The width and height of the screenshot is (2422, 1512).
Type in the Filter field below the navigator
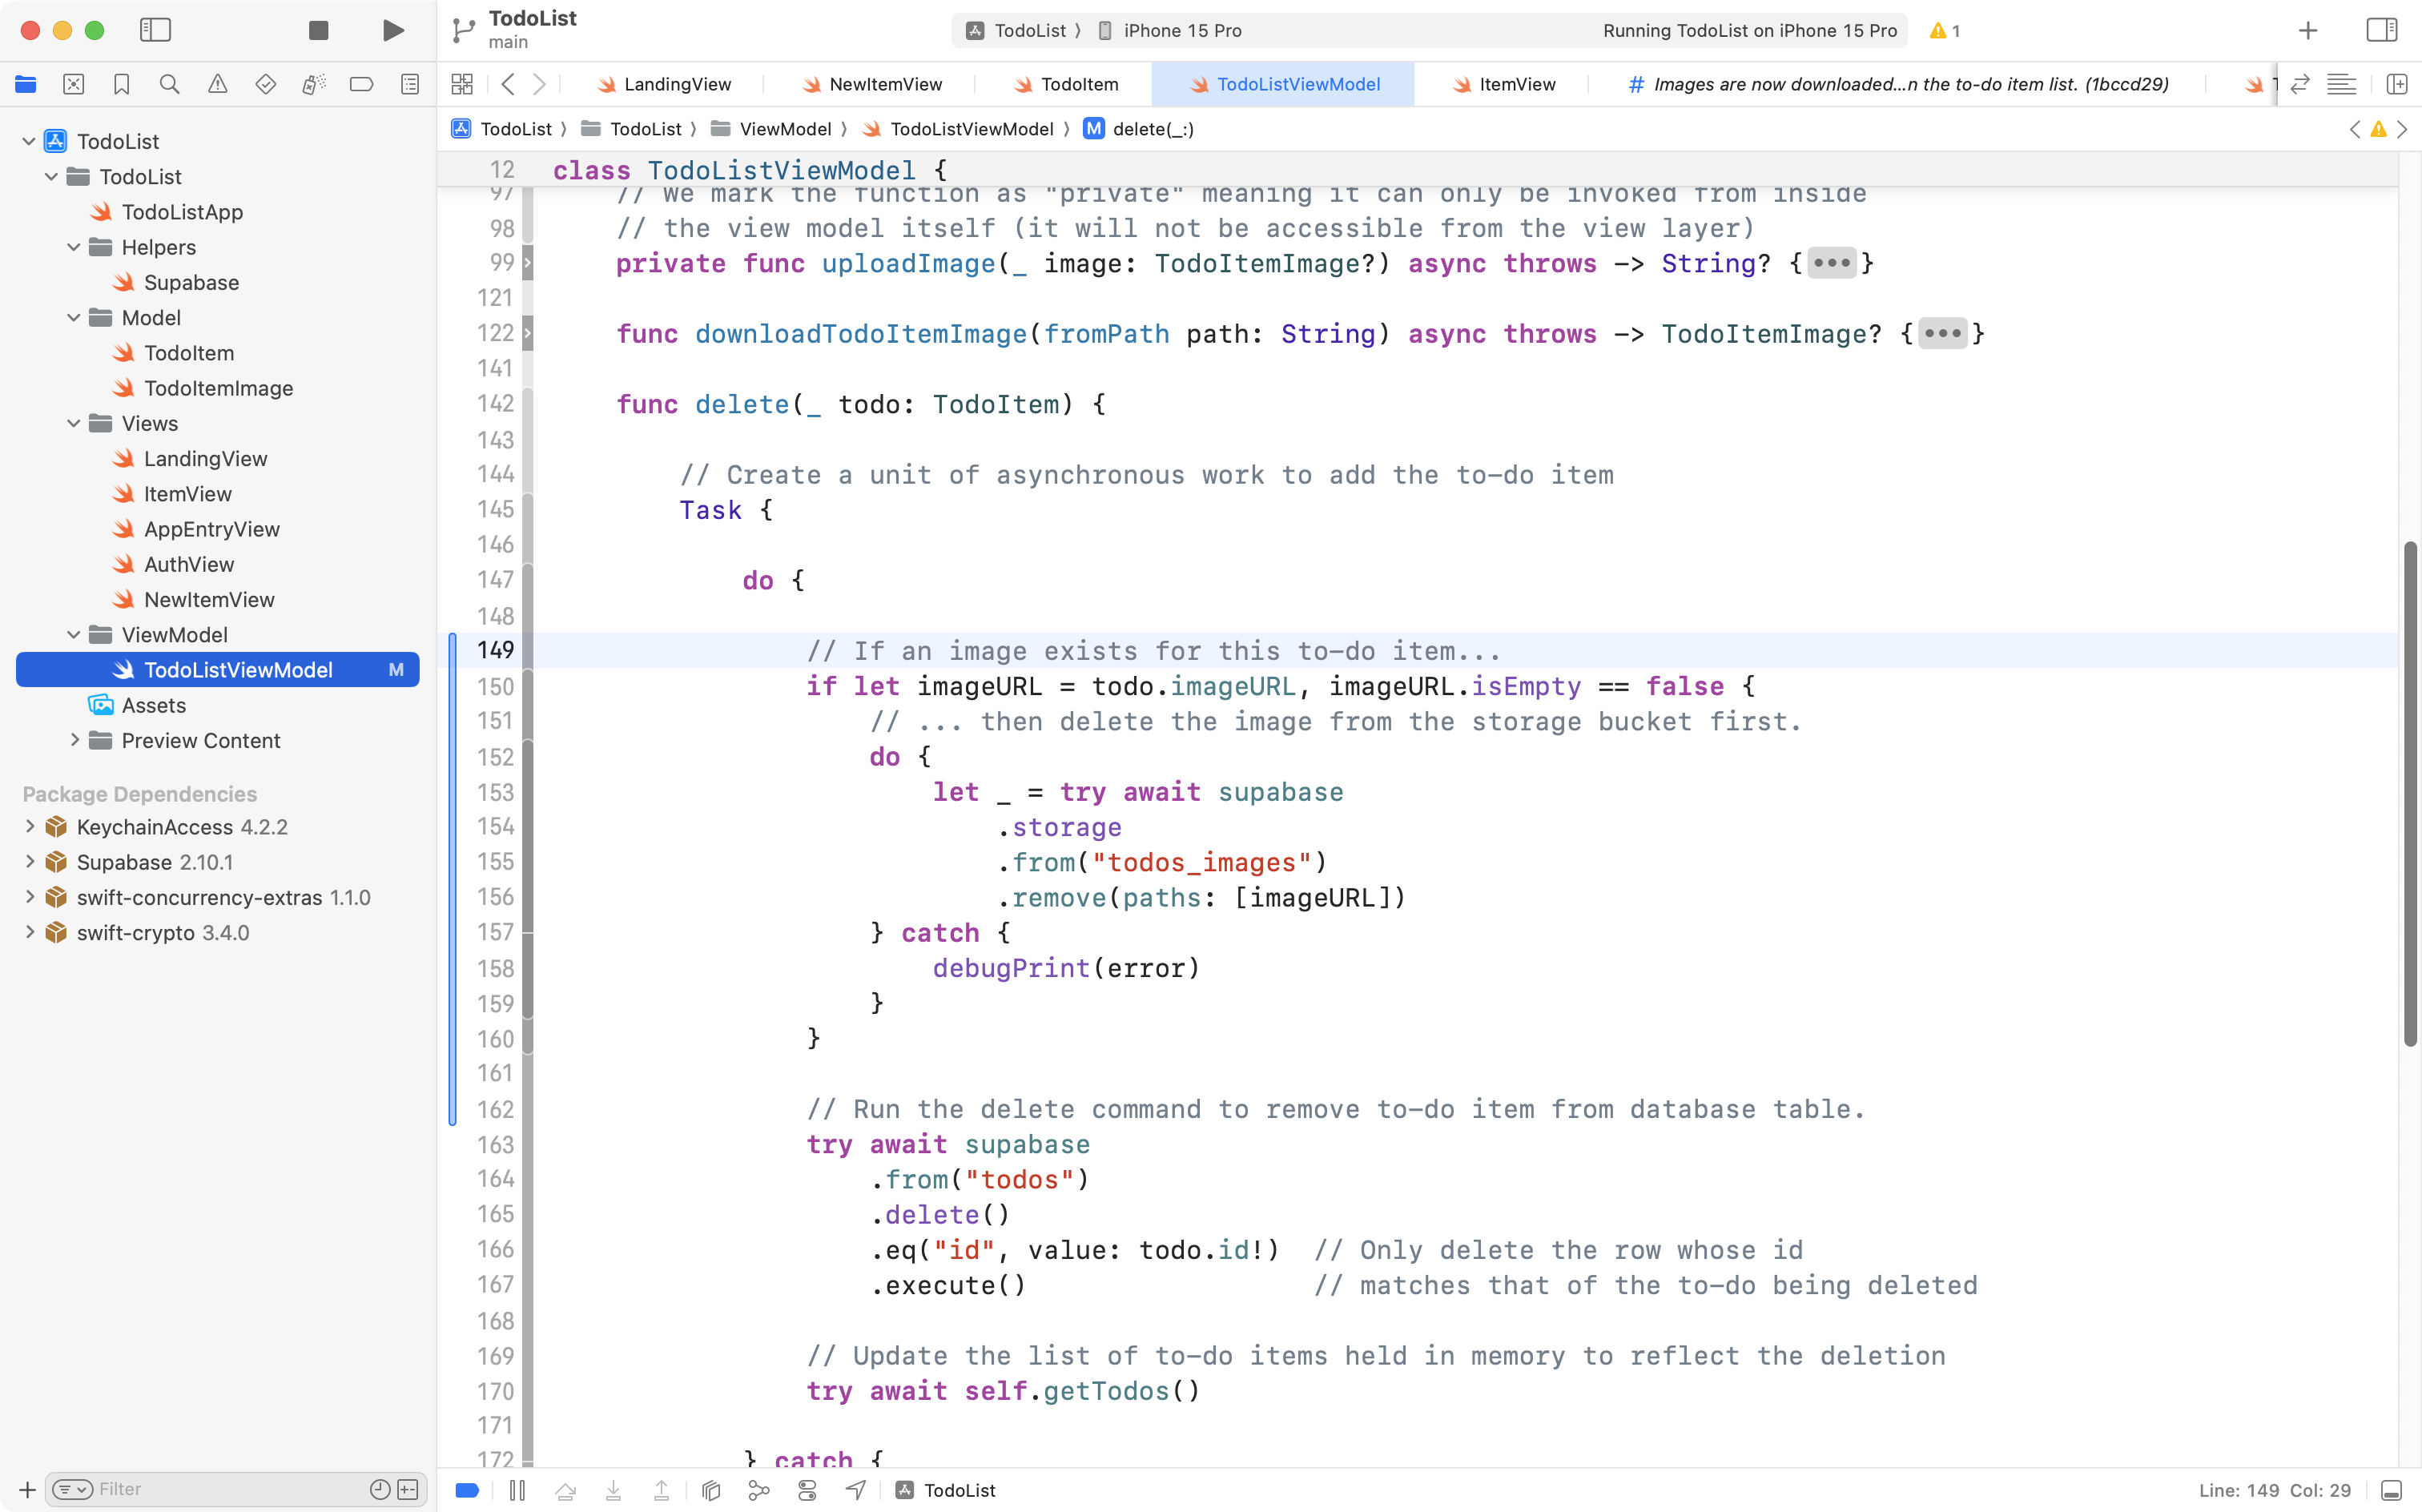coord(200,1489)
